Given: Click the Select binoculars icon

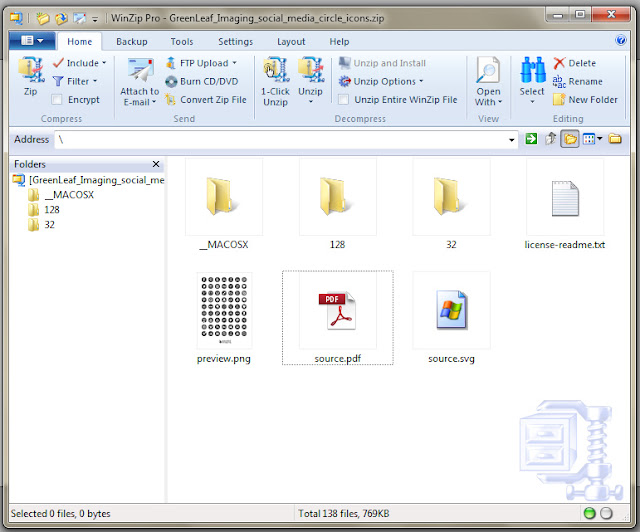Looking at the screenshot, I should coord(533,70).
